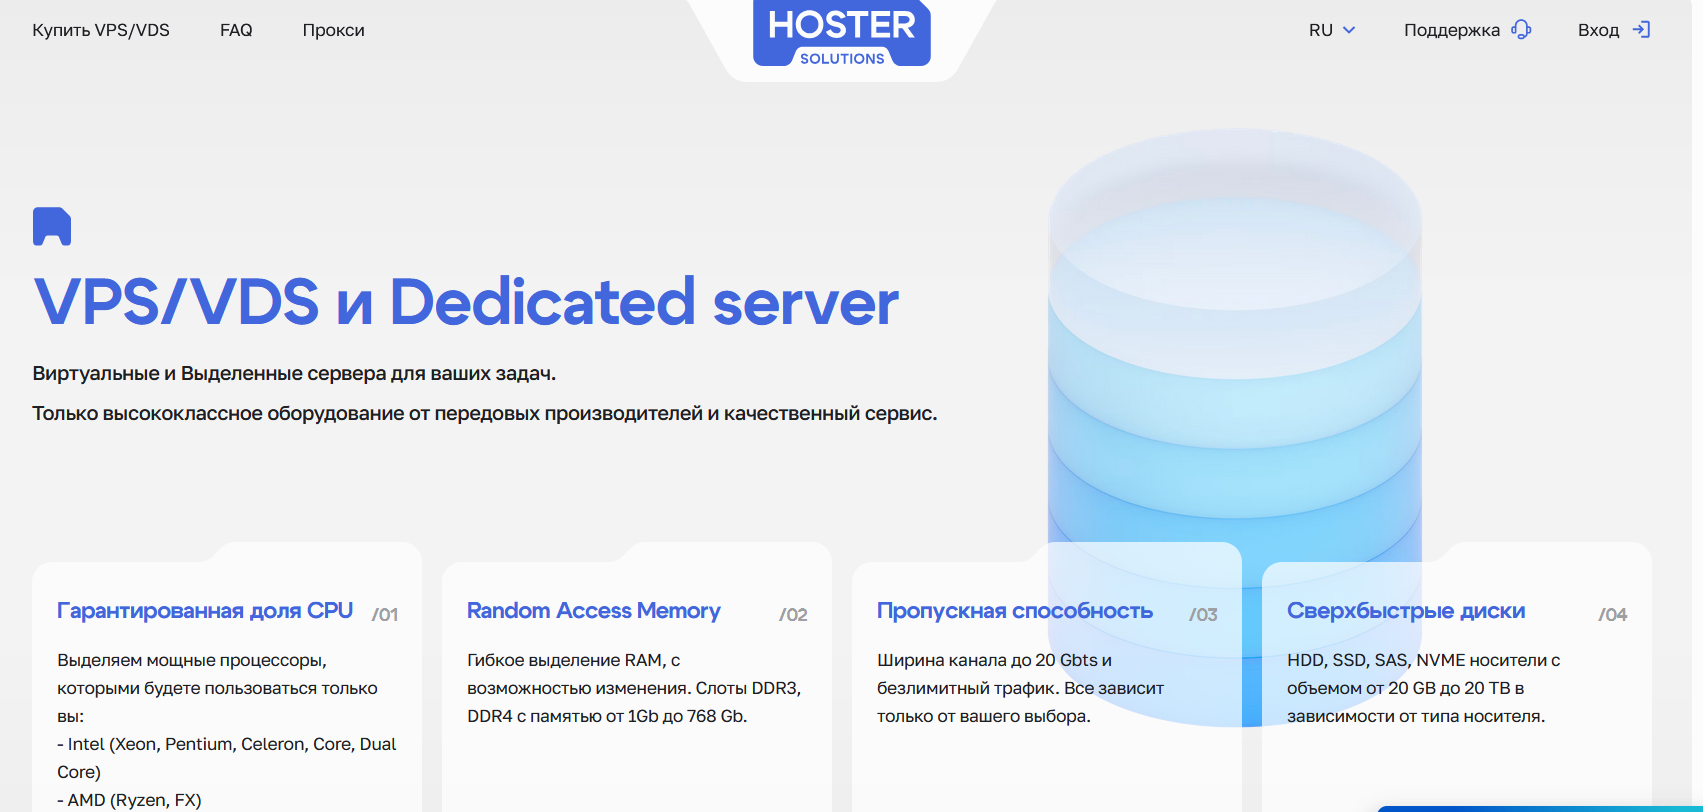Click the Поддержка link text
Screen dimensions: 1703x812
pos(1451,30)
